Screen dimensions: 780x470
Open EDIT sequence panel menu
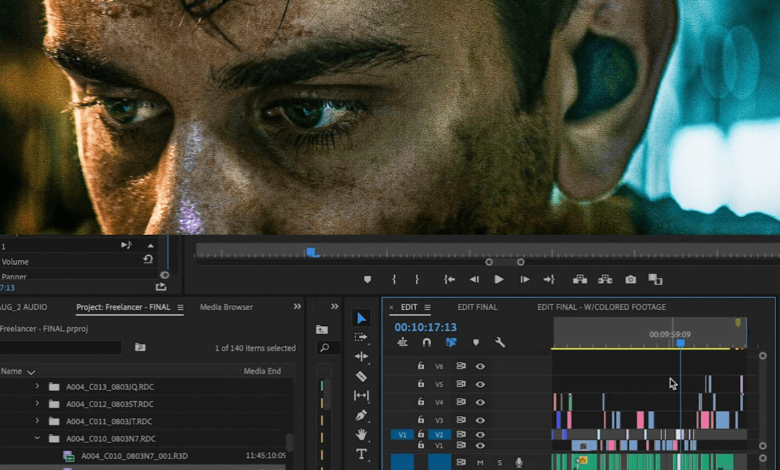427,307
